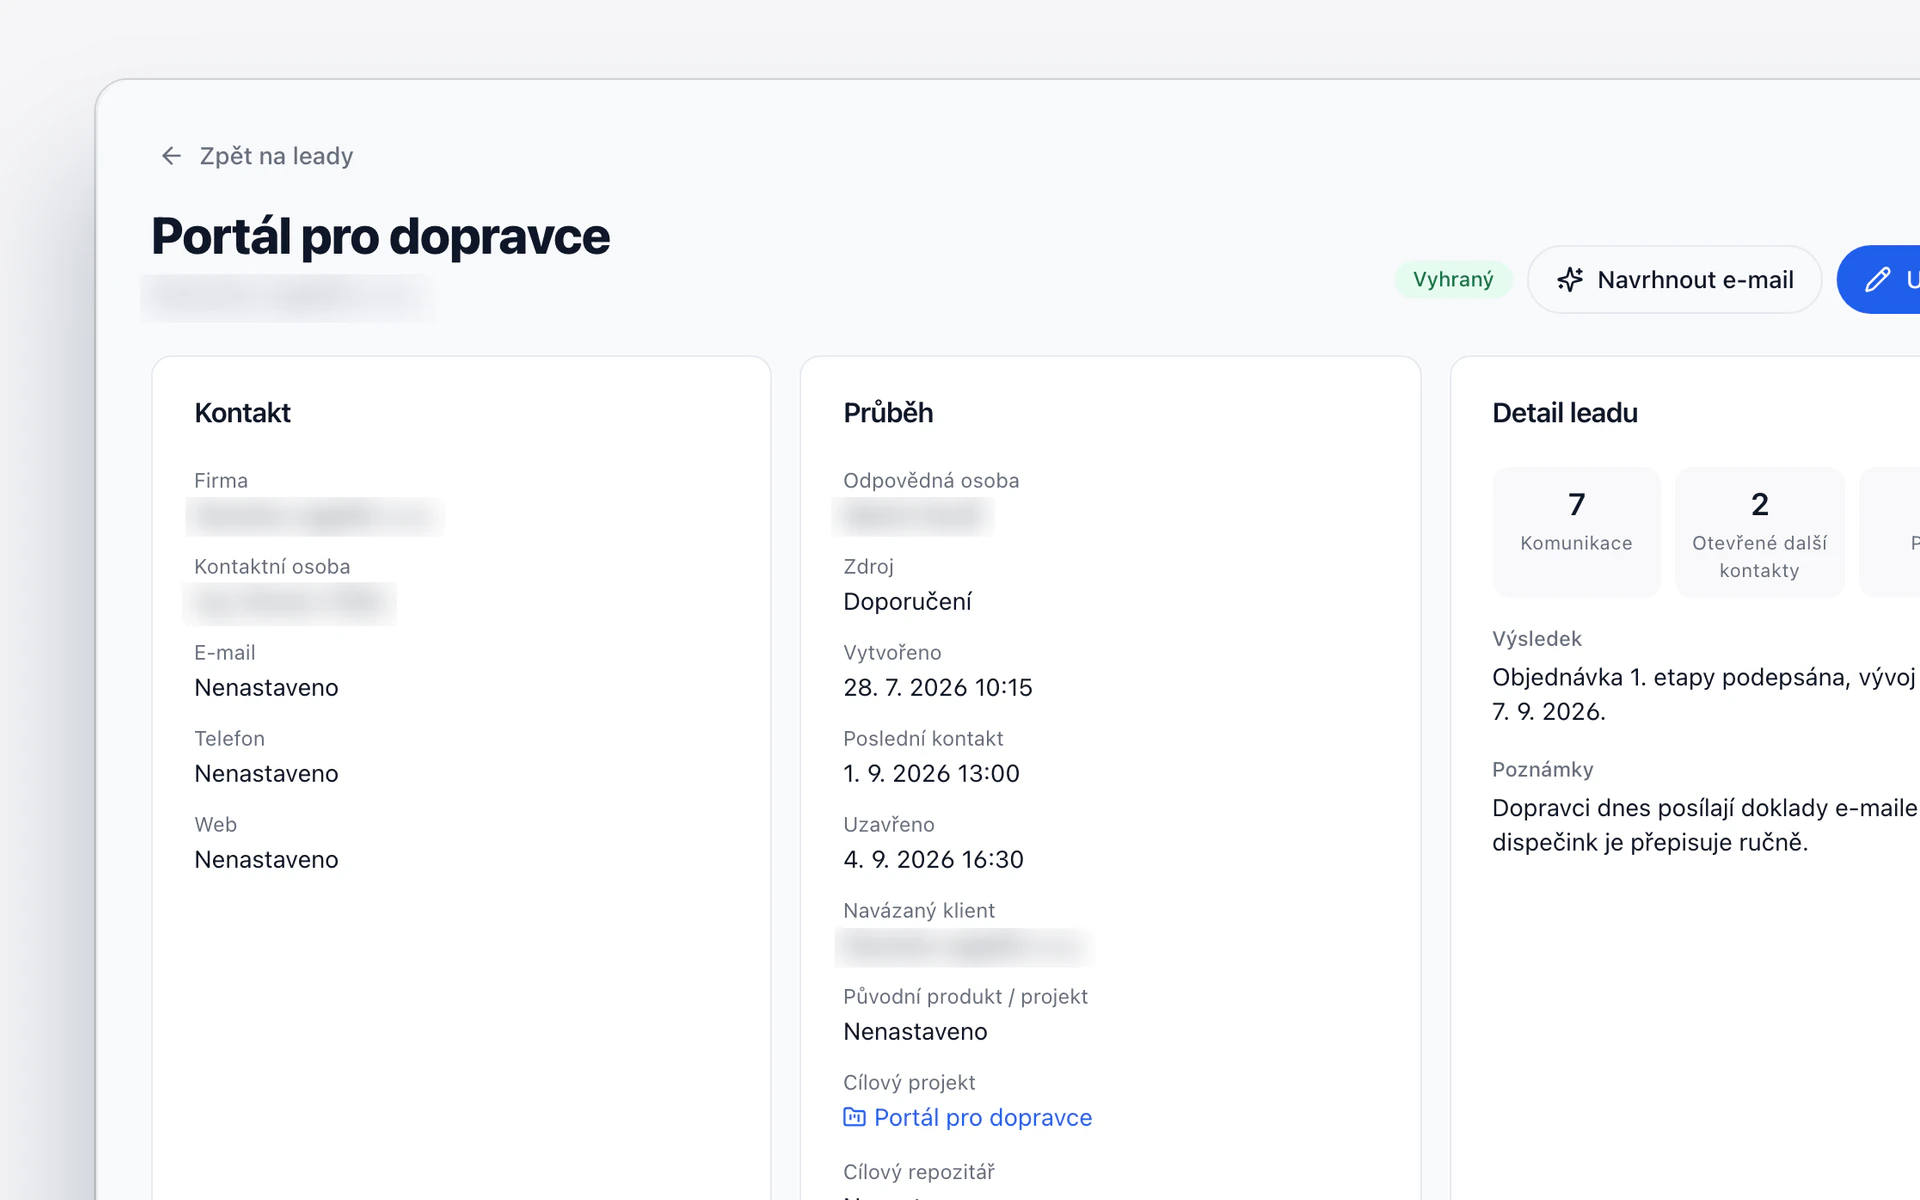This screenshot has height=1200, width=1920.
Task: Click Nenastaveno under Původní produkt / projekt
Action: 915,1032
